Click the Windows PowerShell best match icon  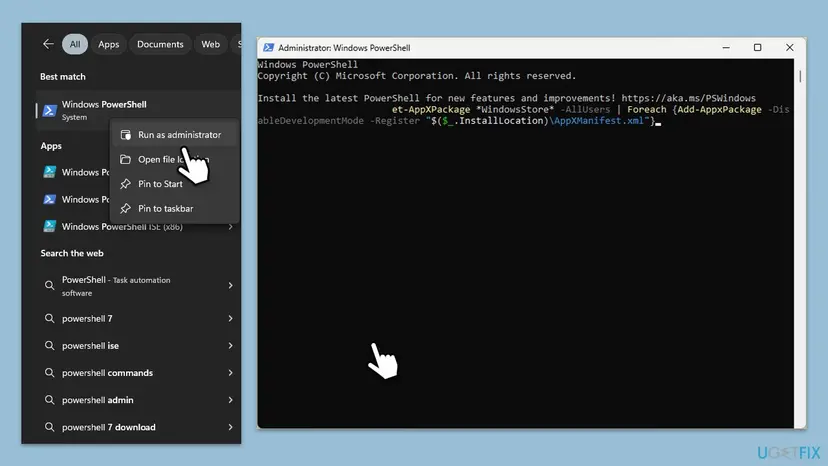tap(50, 110)
